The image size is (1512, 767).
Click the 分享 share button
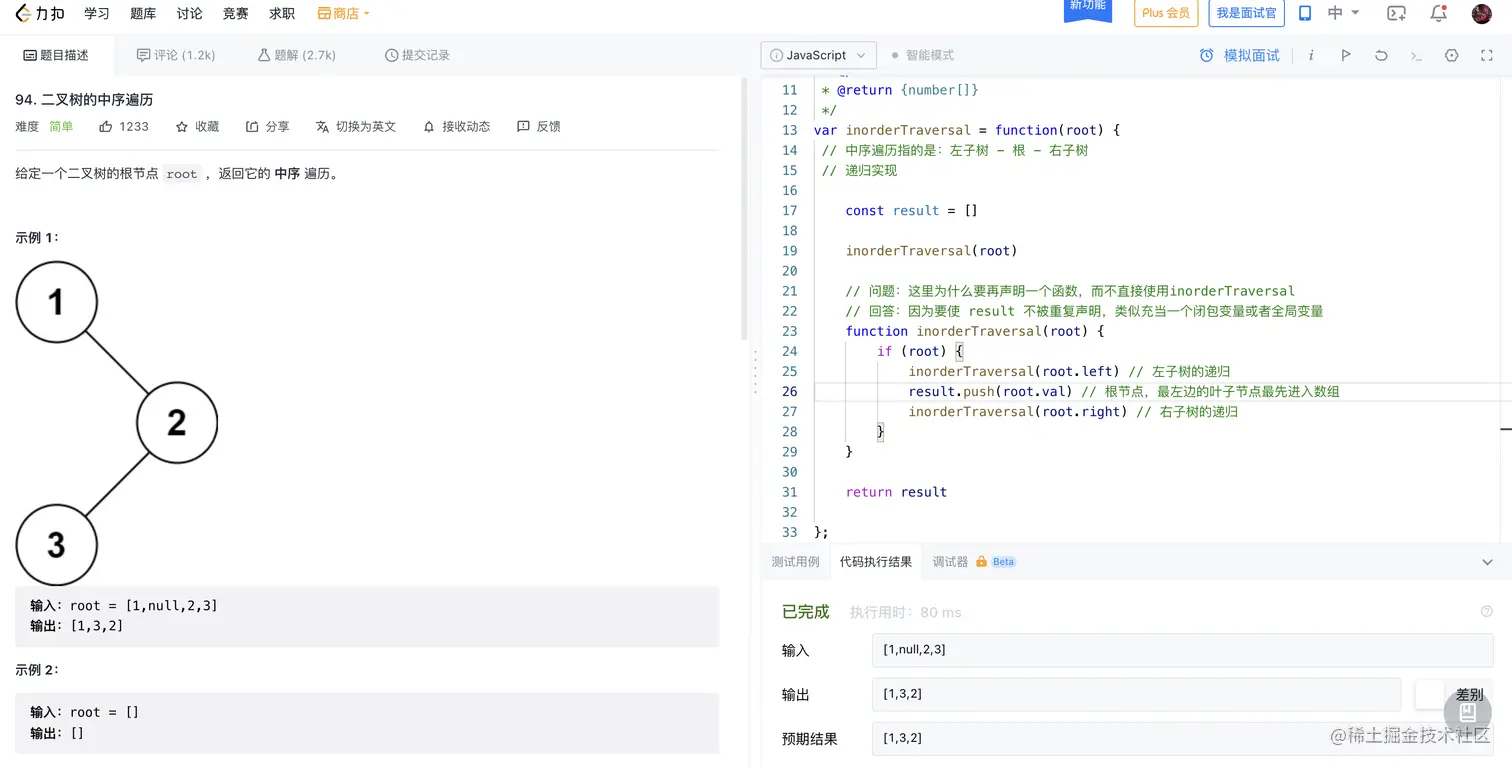pos(267,127)
